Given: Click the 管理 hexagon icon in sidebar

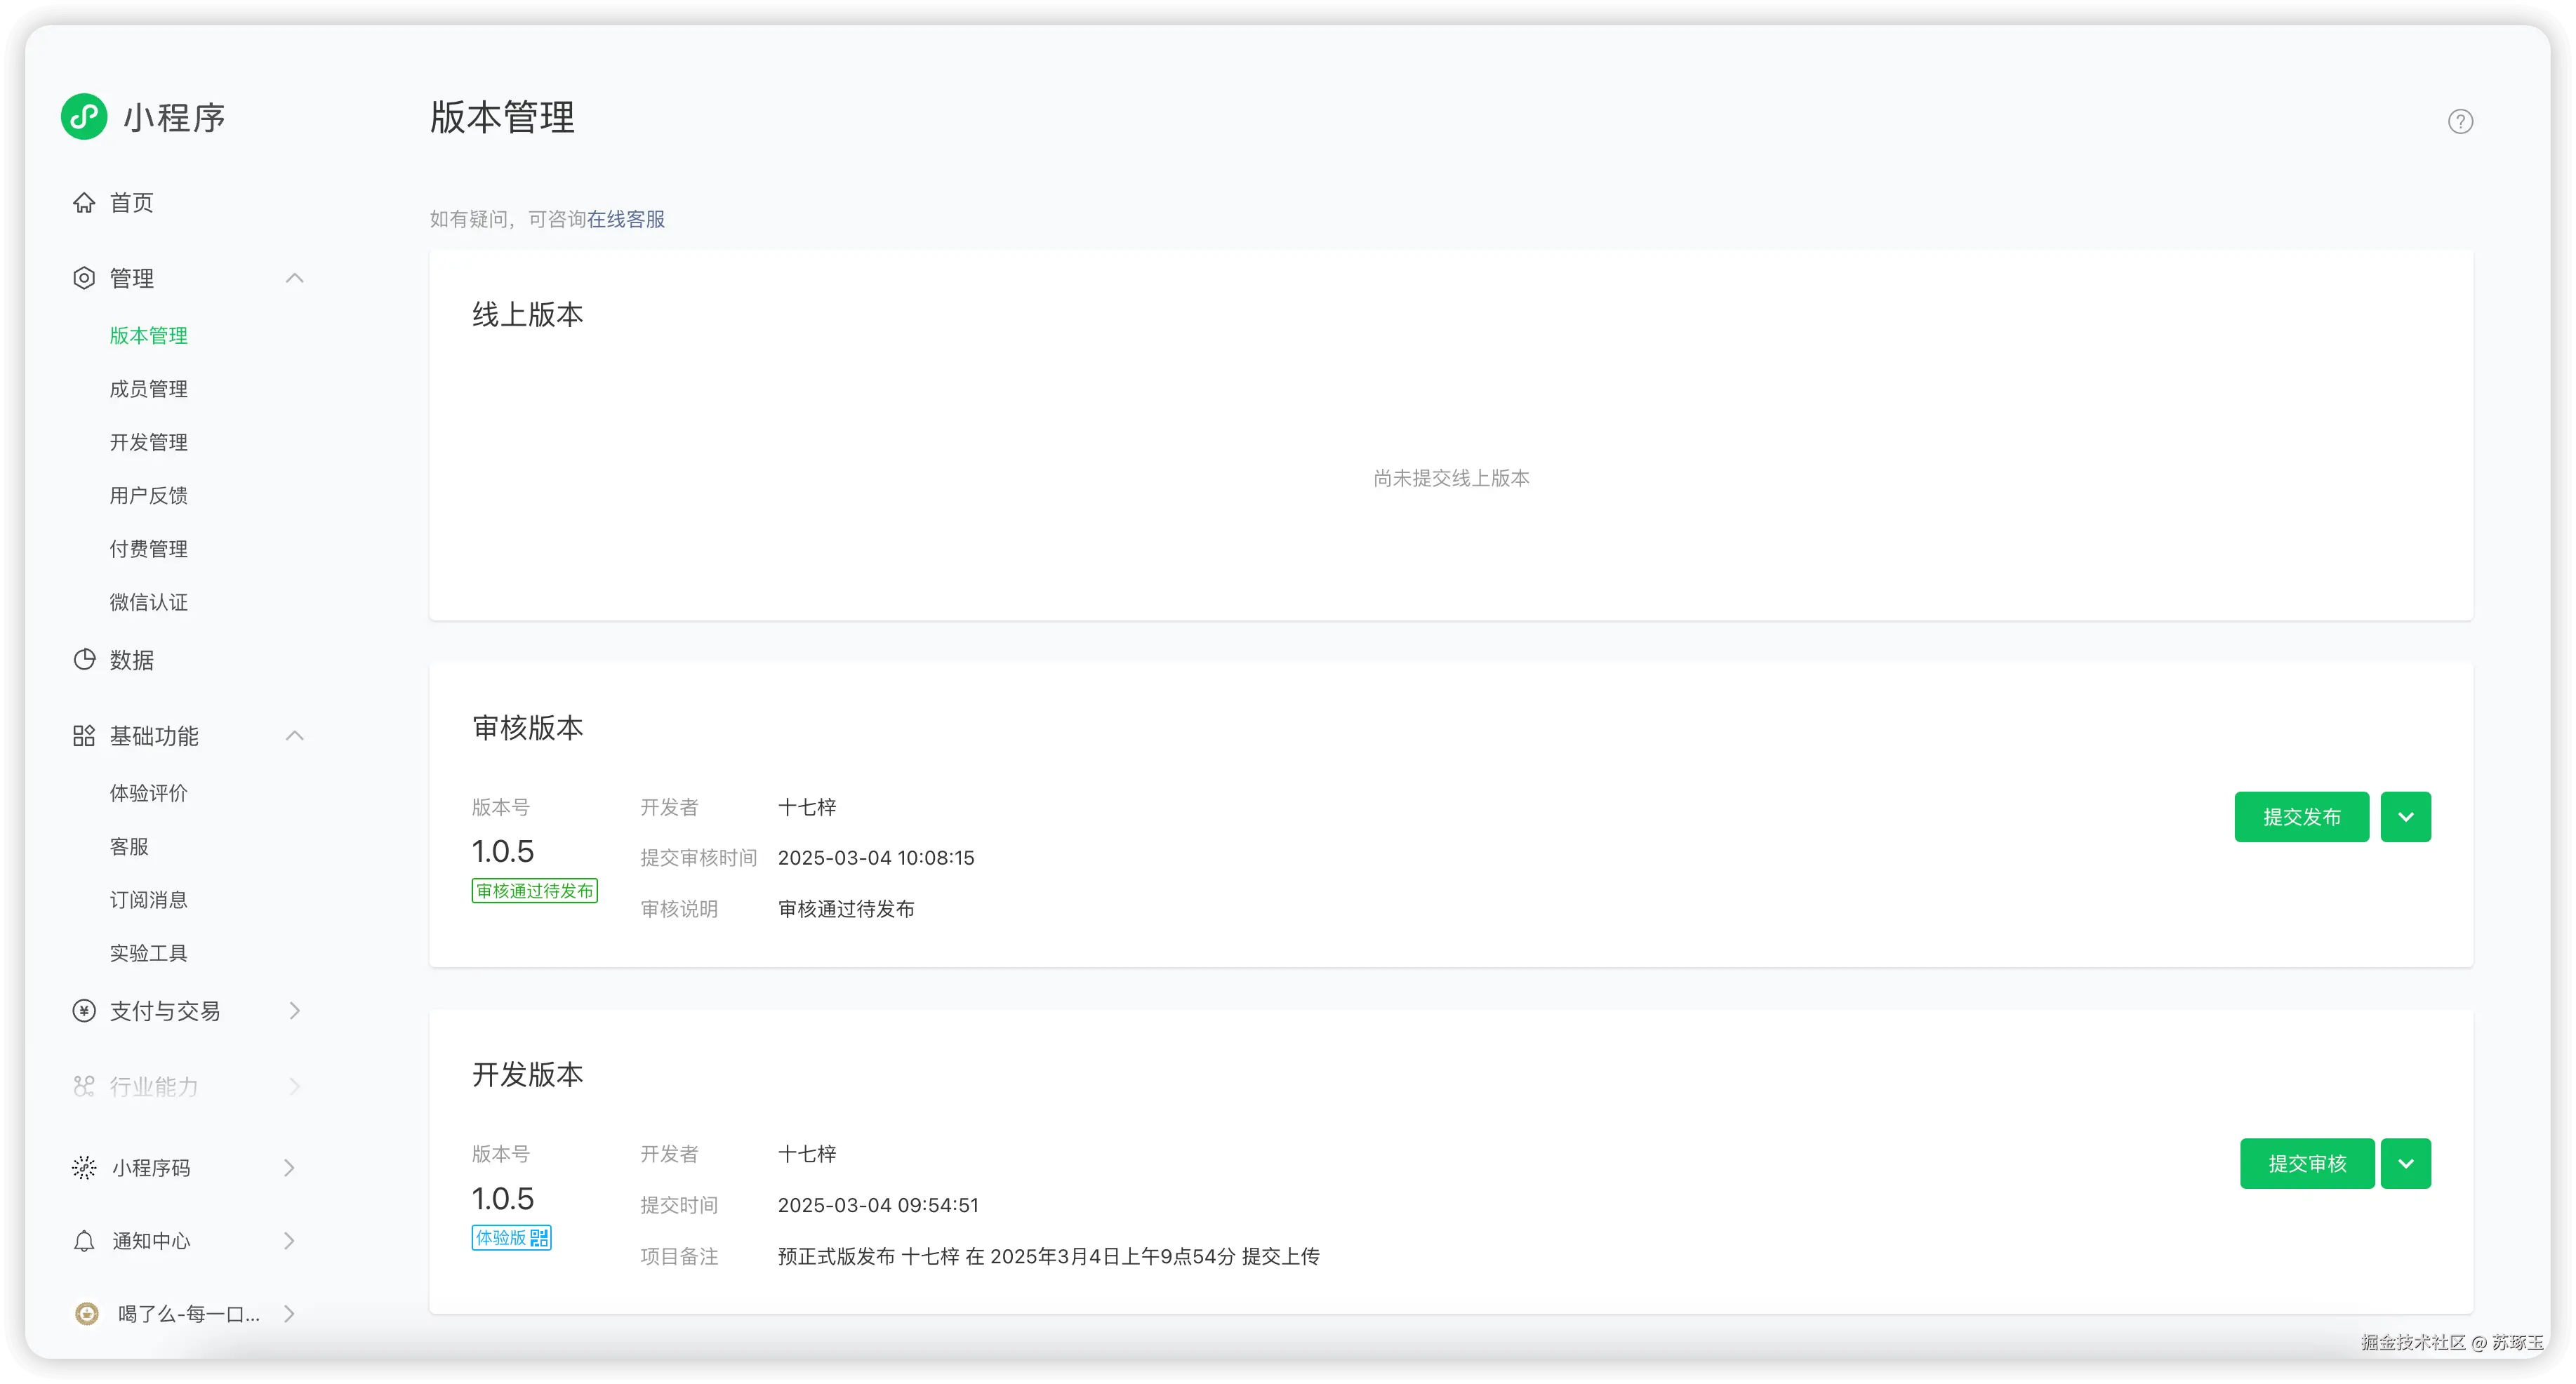Looking at the screenshot, I should point(84,277).
